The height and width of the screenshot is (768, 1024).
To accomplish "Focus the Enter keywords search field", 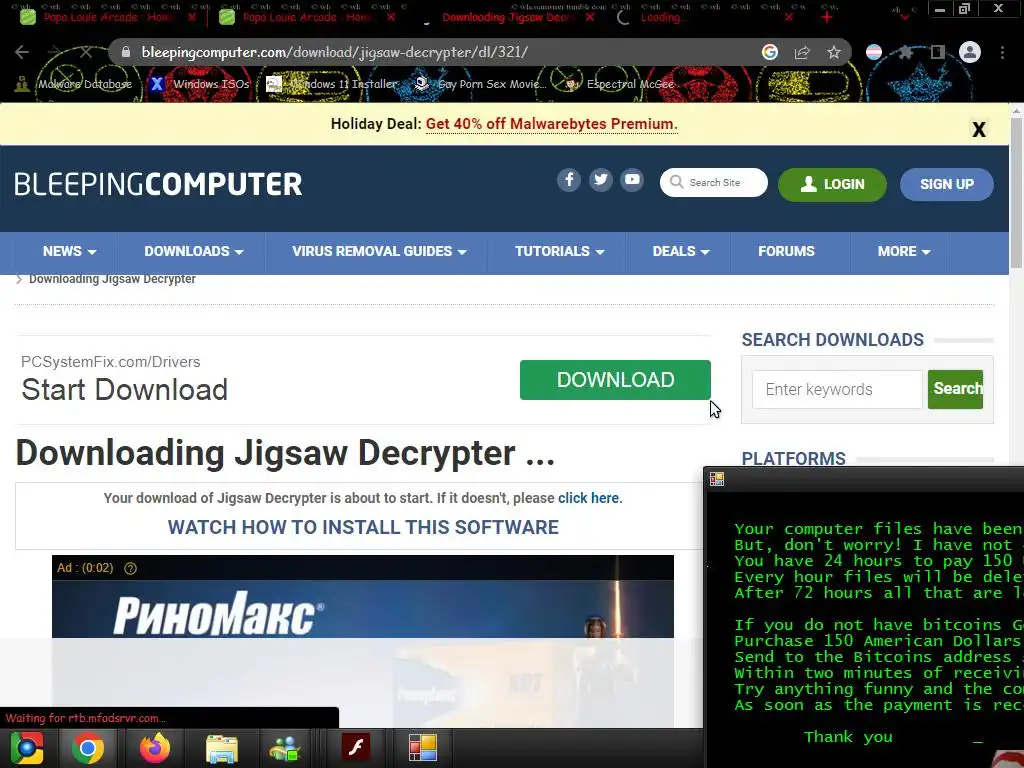I will click(837, 389).
